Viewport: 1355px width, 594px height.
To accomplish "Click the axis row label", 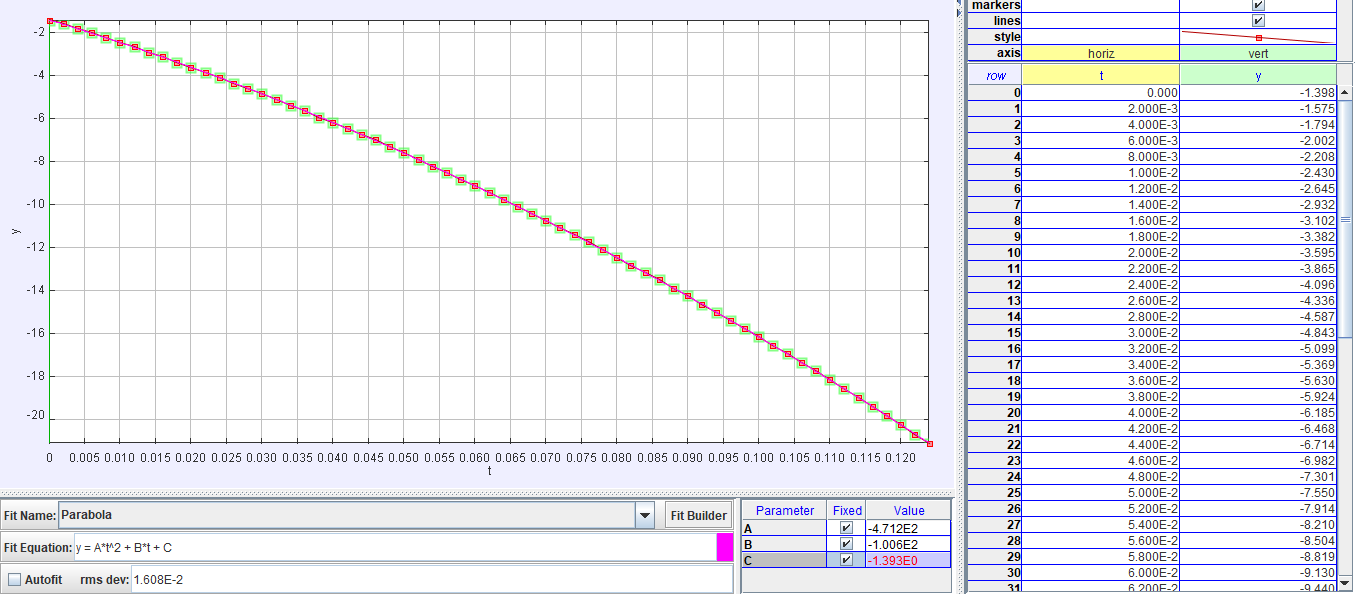I will click(x=996, y=53).
